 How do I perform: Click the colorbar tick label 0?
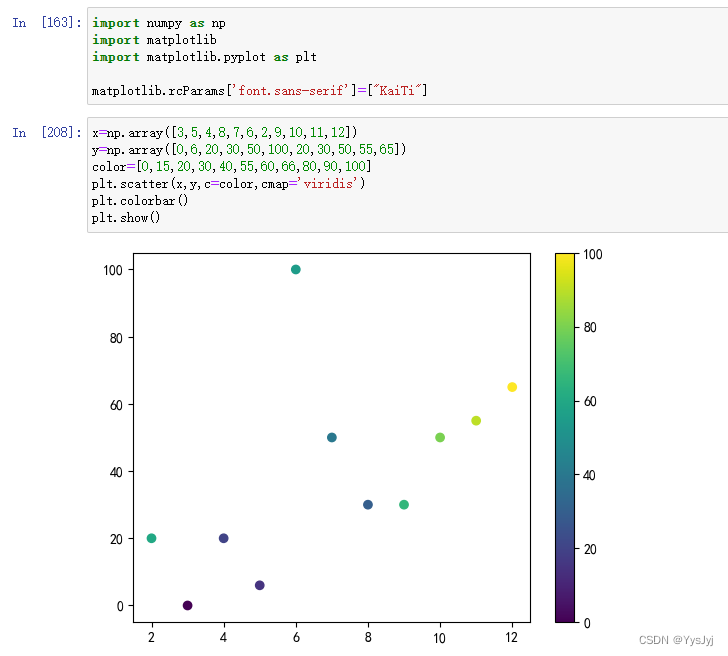pyautogui.click(x=587, y=623)
